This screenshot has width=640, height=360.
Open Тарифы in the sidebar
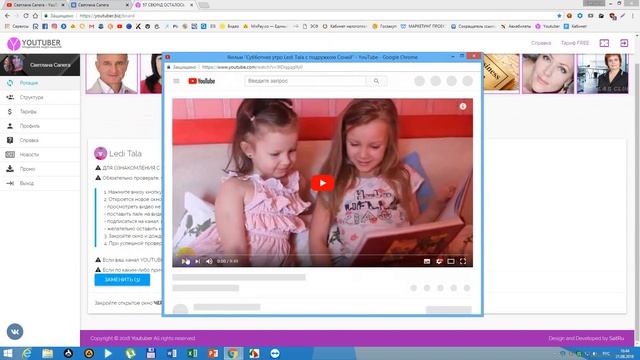click(x=40, y=111)
